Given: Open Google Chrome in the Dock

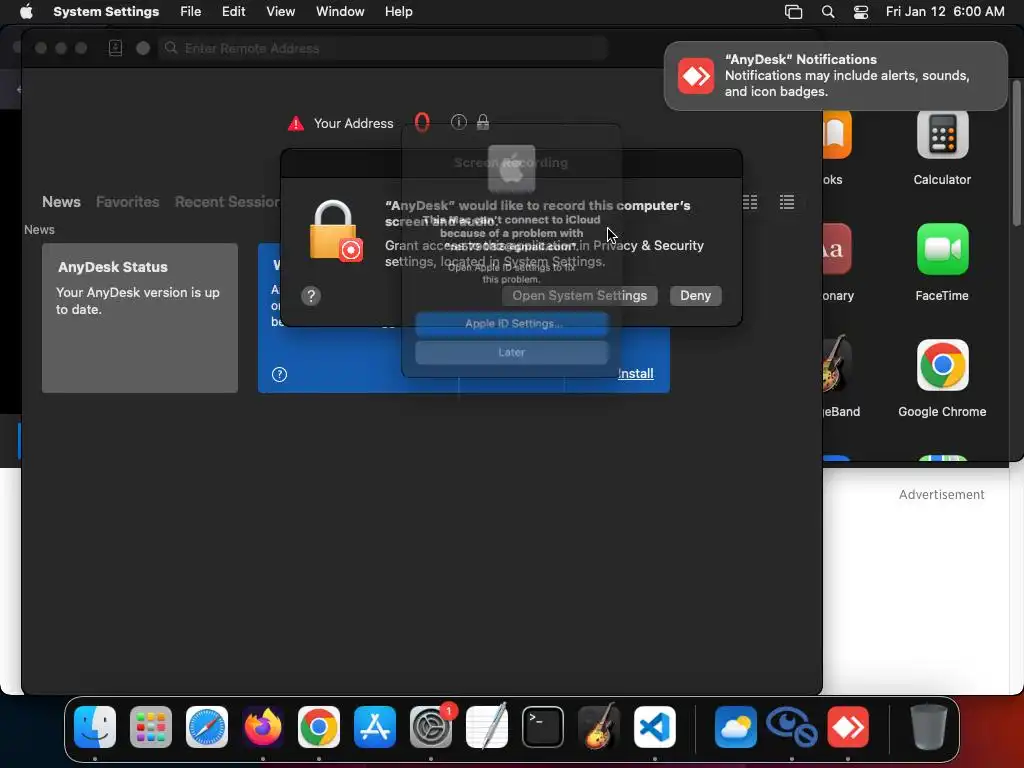Looking at the screenshot, I should click(x=319, y=727).
